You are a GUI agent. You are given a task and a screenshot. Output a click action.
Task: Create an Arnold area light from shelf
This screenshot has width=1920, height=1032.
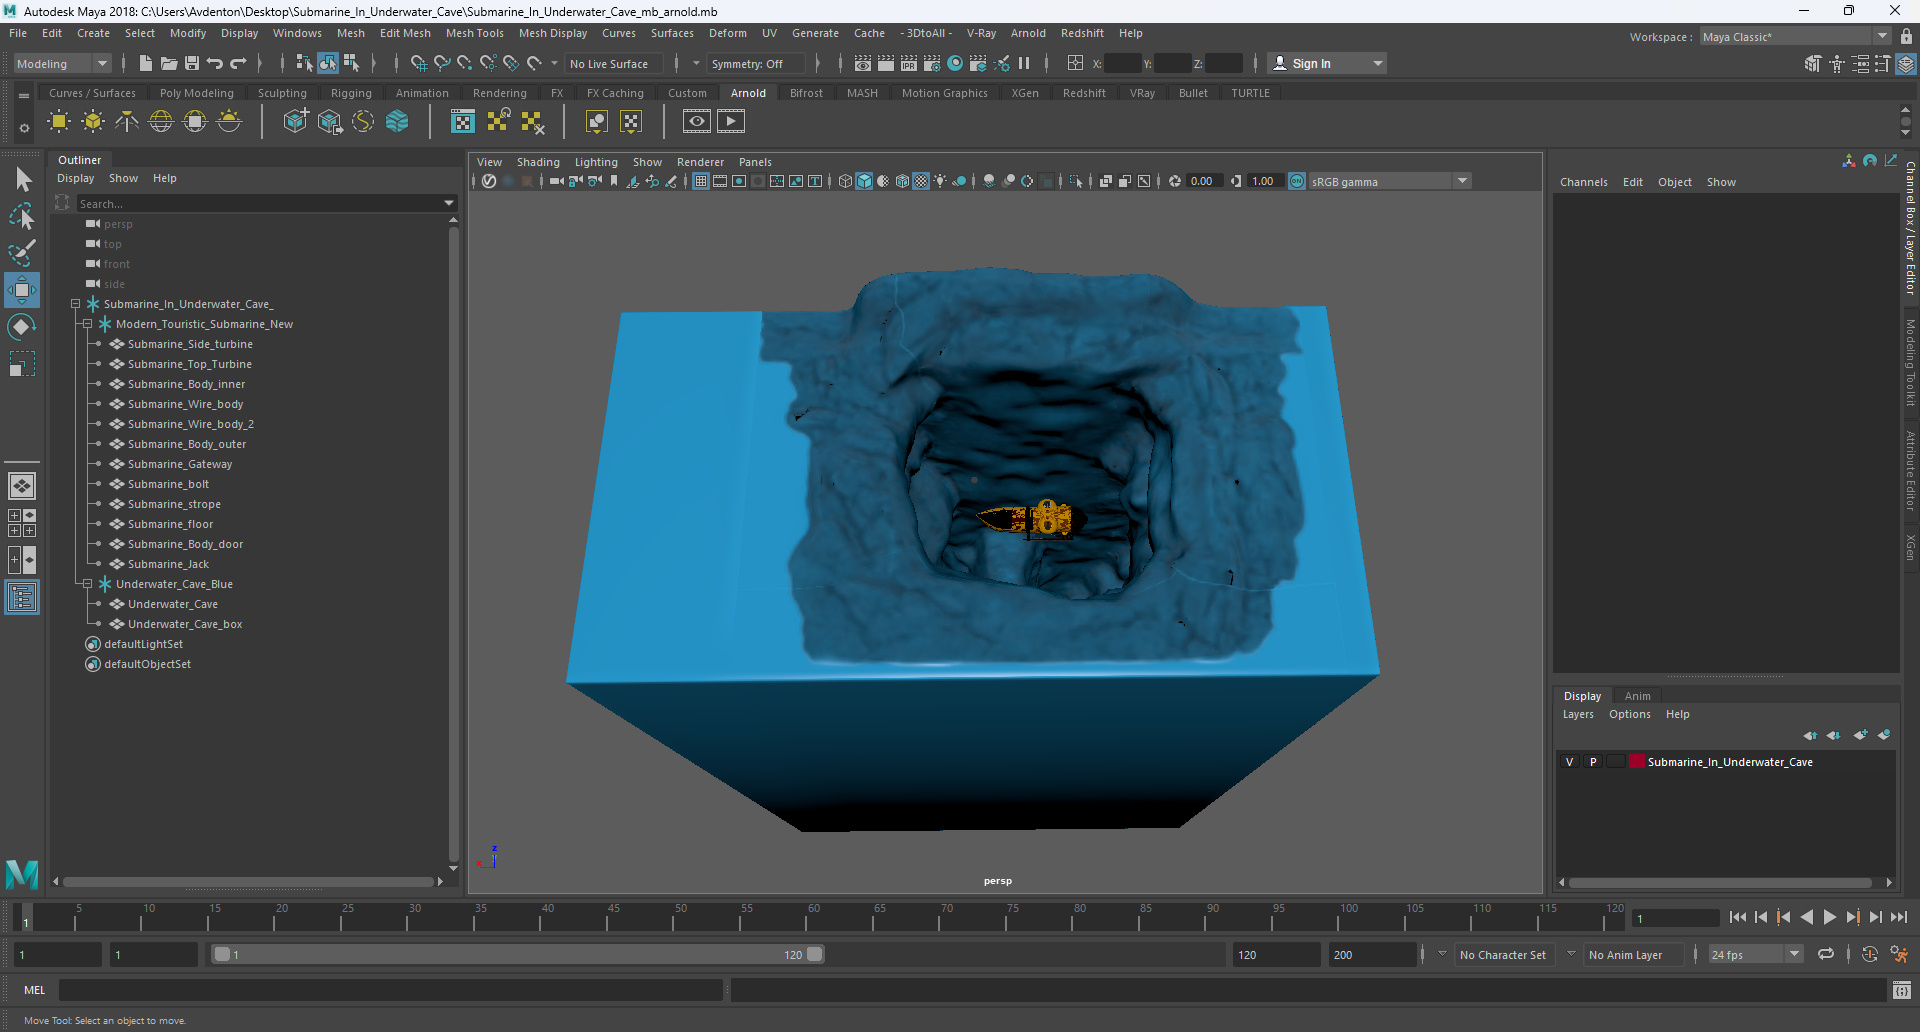[x=59, y=122]
